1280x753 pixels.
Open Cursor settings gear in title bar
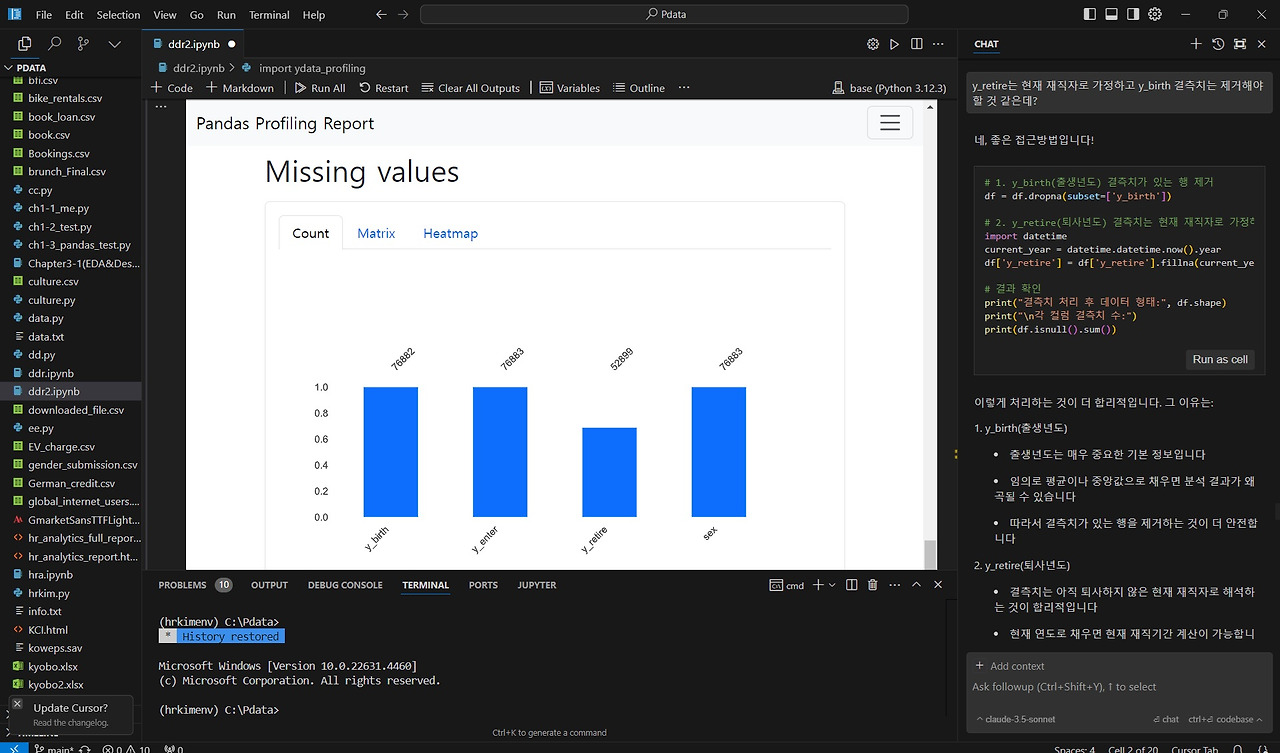[x=1156, y=15]
